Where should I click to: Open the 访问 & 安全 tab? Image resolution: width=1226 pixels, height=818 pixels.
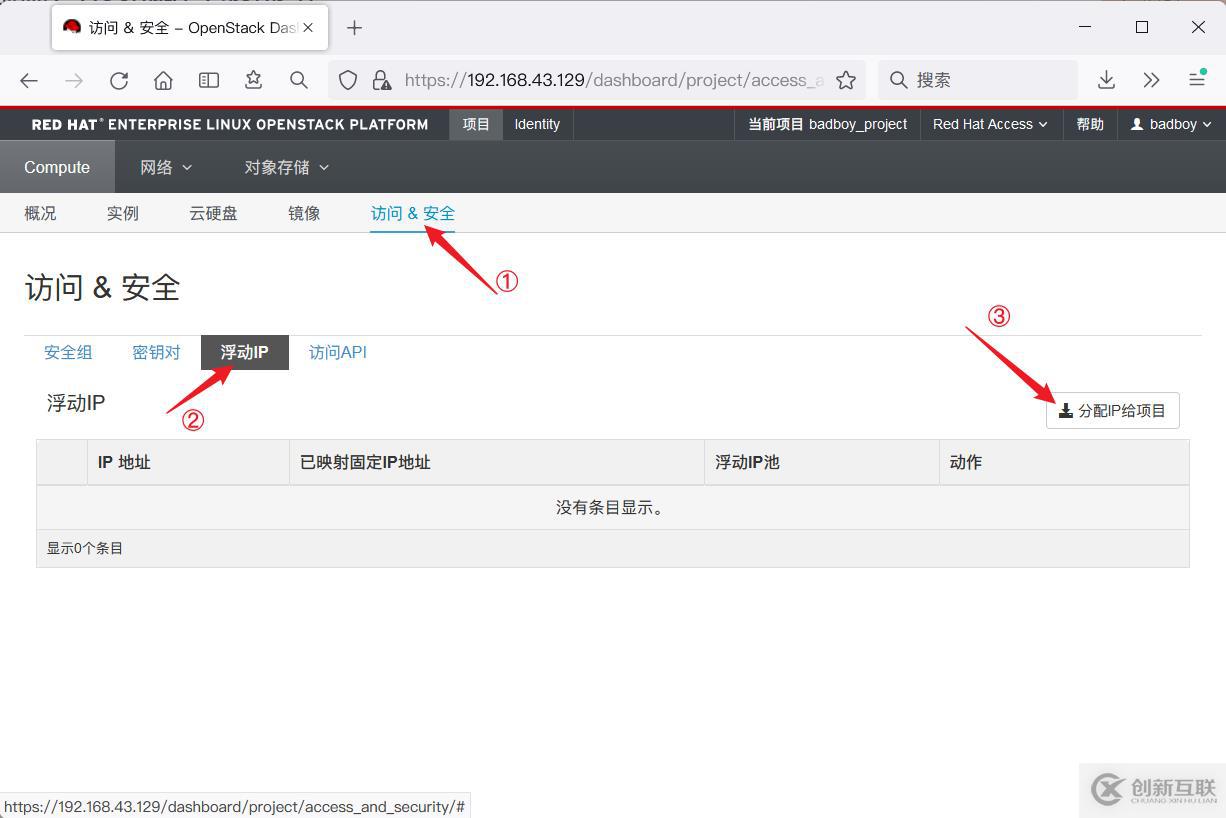tap(412, 213)
